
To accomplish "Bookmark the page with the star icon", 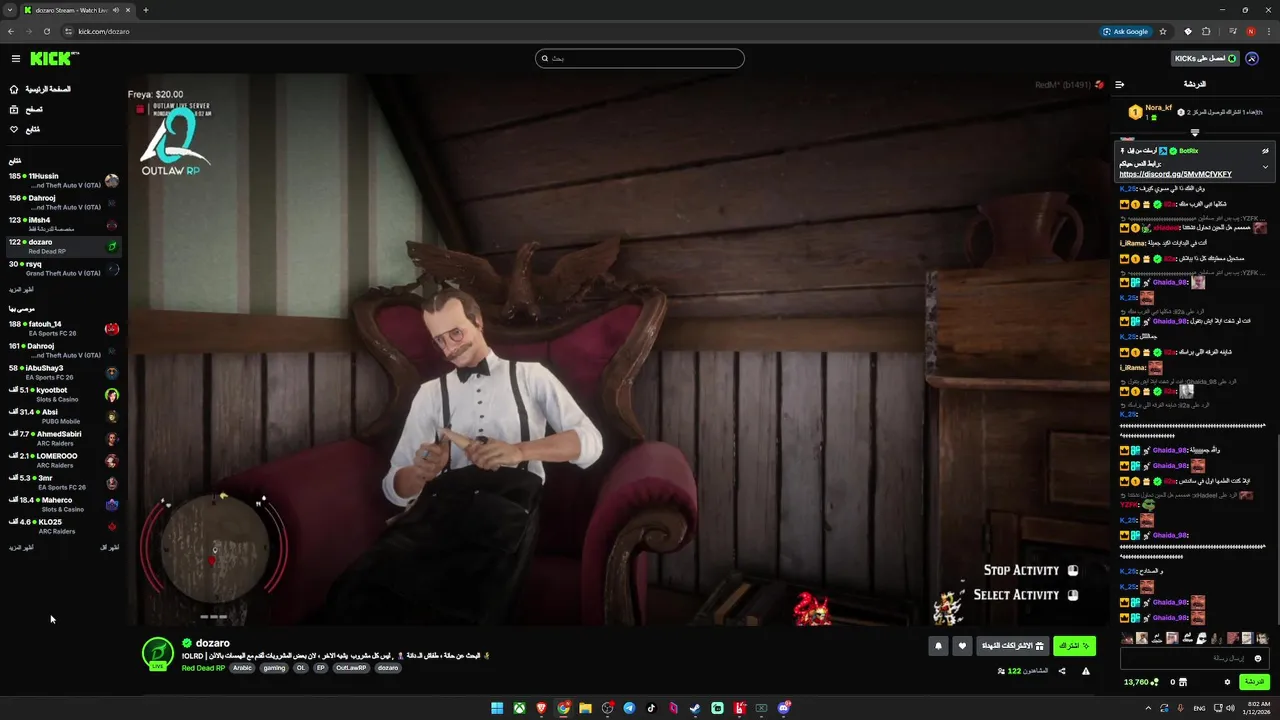I will pyautogui.click(x=1163, y=31).
